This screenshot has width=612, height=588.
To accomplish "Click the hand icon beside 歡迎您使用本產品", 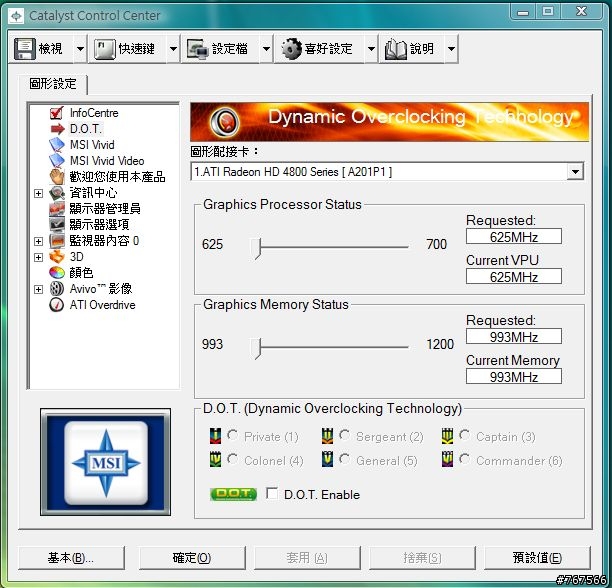I will [x=57, y=176].
